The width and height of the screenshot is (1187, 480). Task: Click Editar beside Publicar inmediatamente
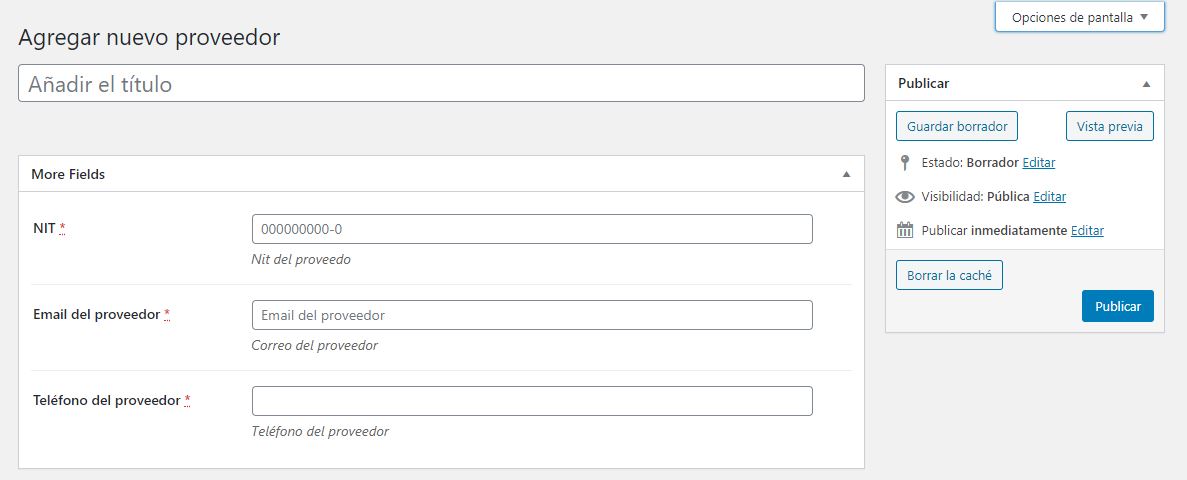pyautogui.click(x=1087, y=231)
